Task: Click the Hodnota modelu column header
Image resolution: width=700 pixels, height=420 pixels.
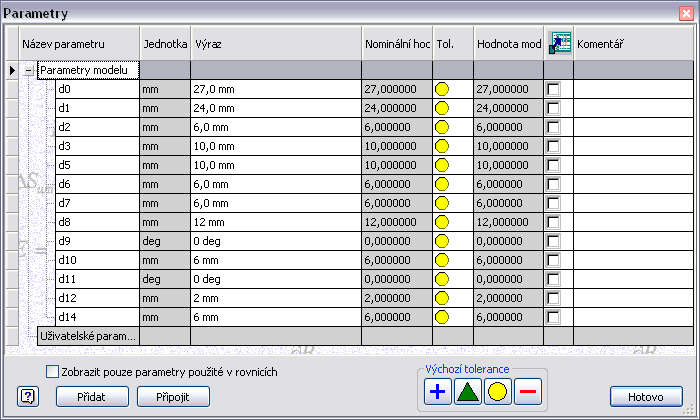Action: tap(508, 44)
